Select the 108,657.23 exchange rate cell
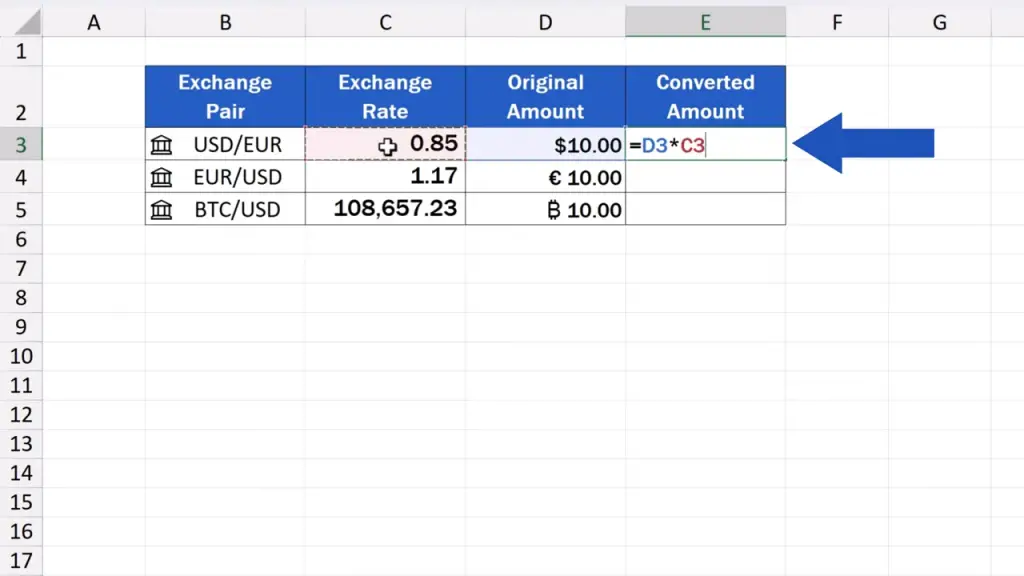 tap(385, 209)
